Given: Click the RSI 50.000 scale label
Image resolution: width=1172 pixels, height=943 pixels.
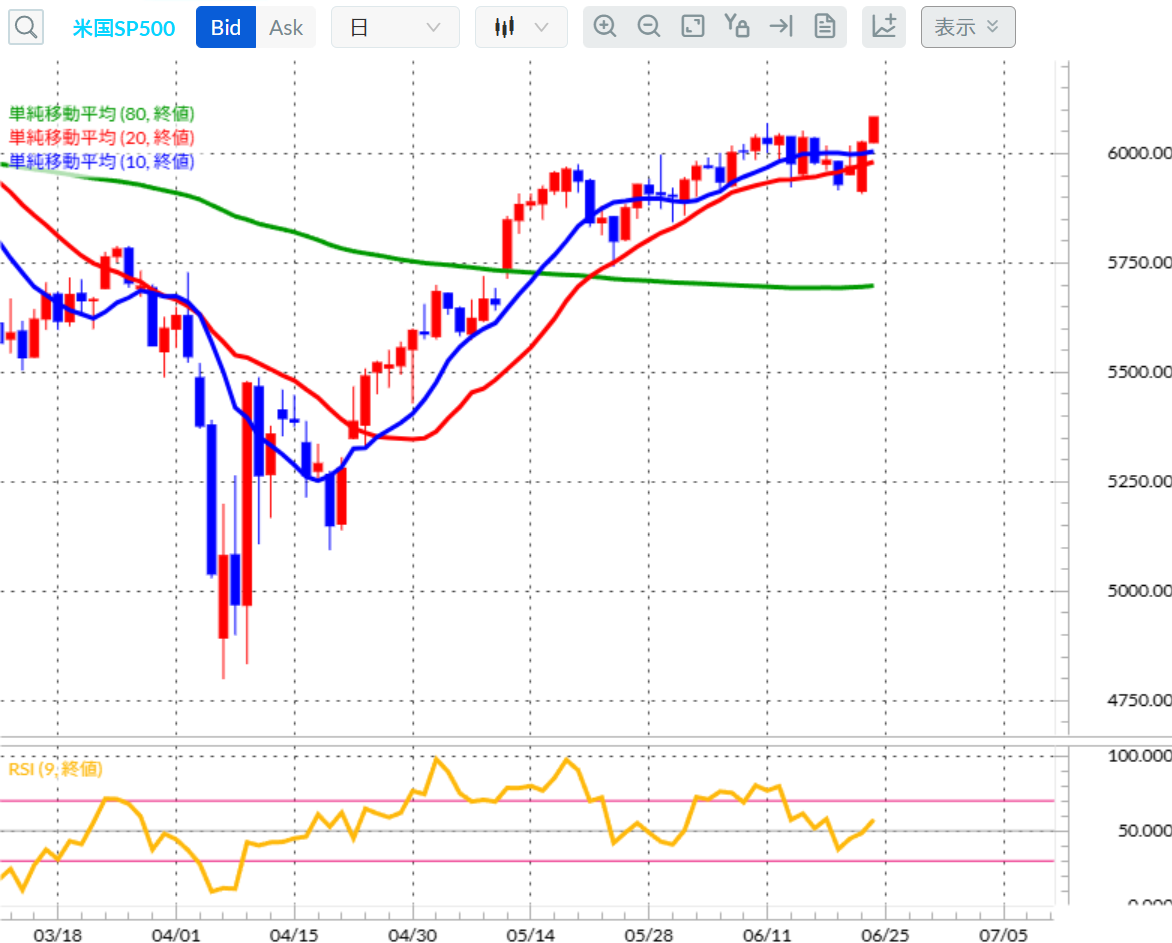Looking at the screenshot, I should (1144, 831).
